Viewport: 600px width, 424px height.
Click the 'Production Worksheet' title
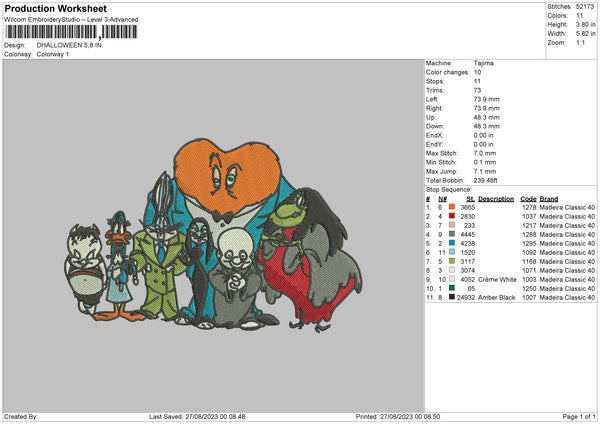pyautogui.click(x=55, y=8)
